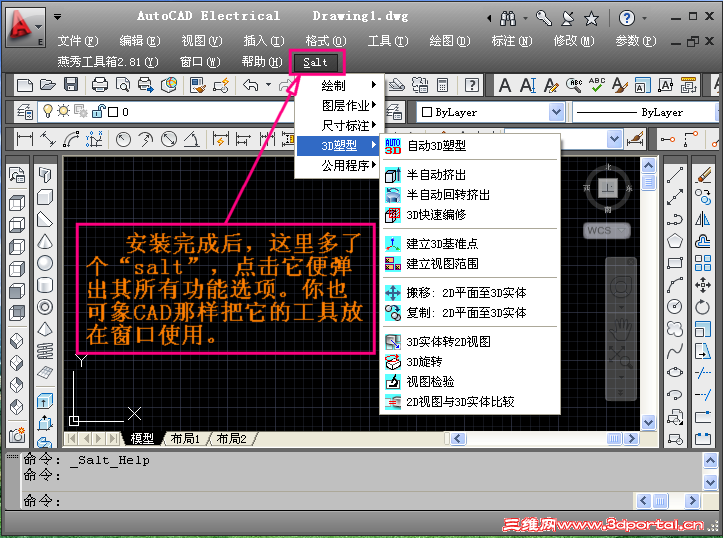Toggle layer 0 lock padlock icon

98,111
